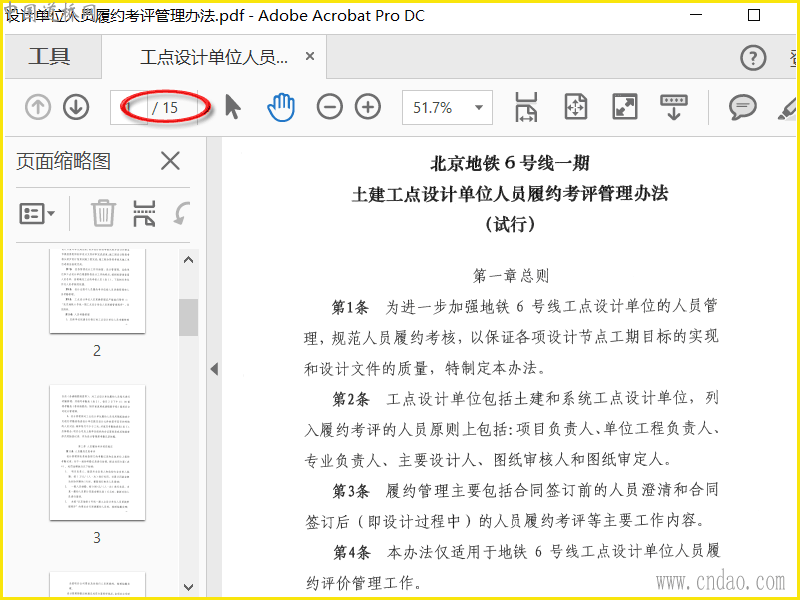Open the thumbnail options menu dropdown

[x=37, y=213]
